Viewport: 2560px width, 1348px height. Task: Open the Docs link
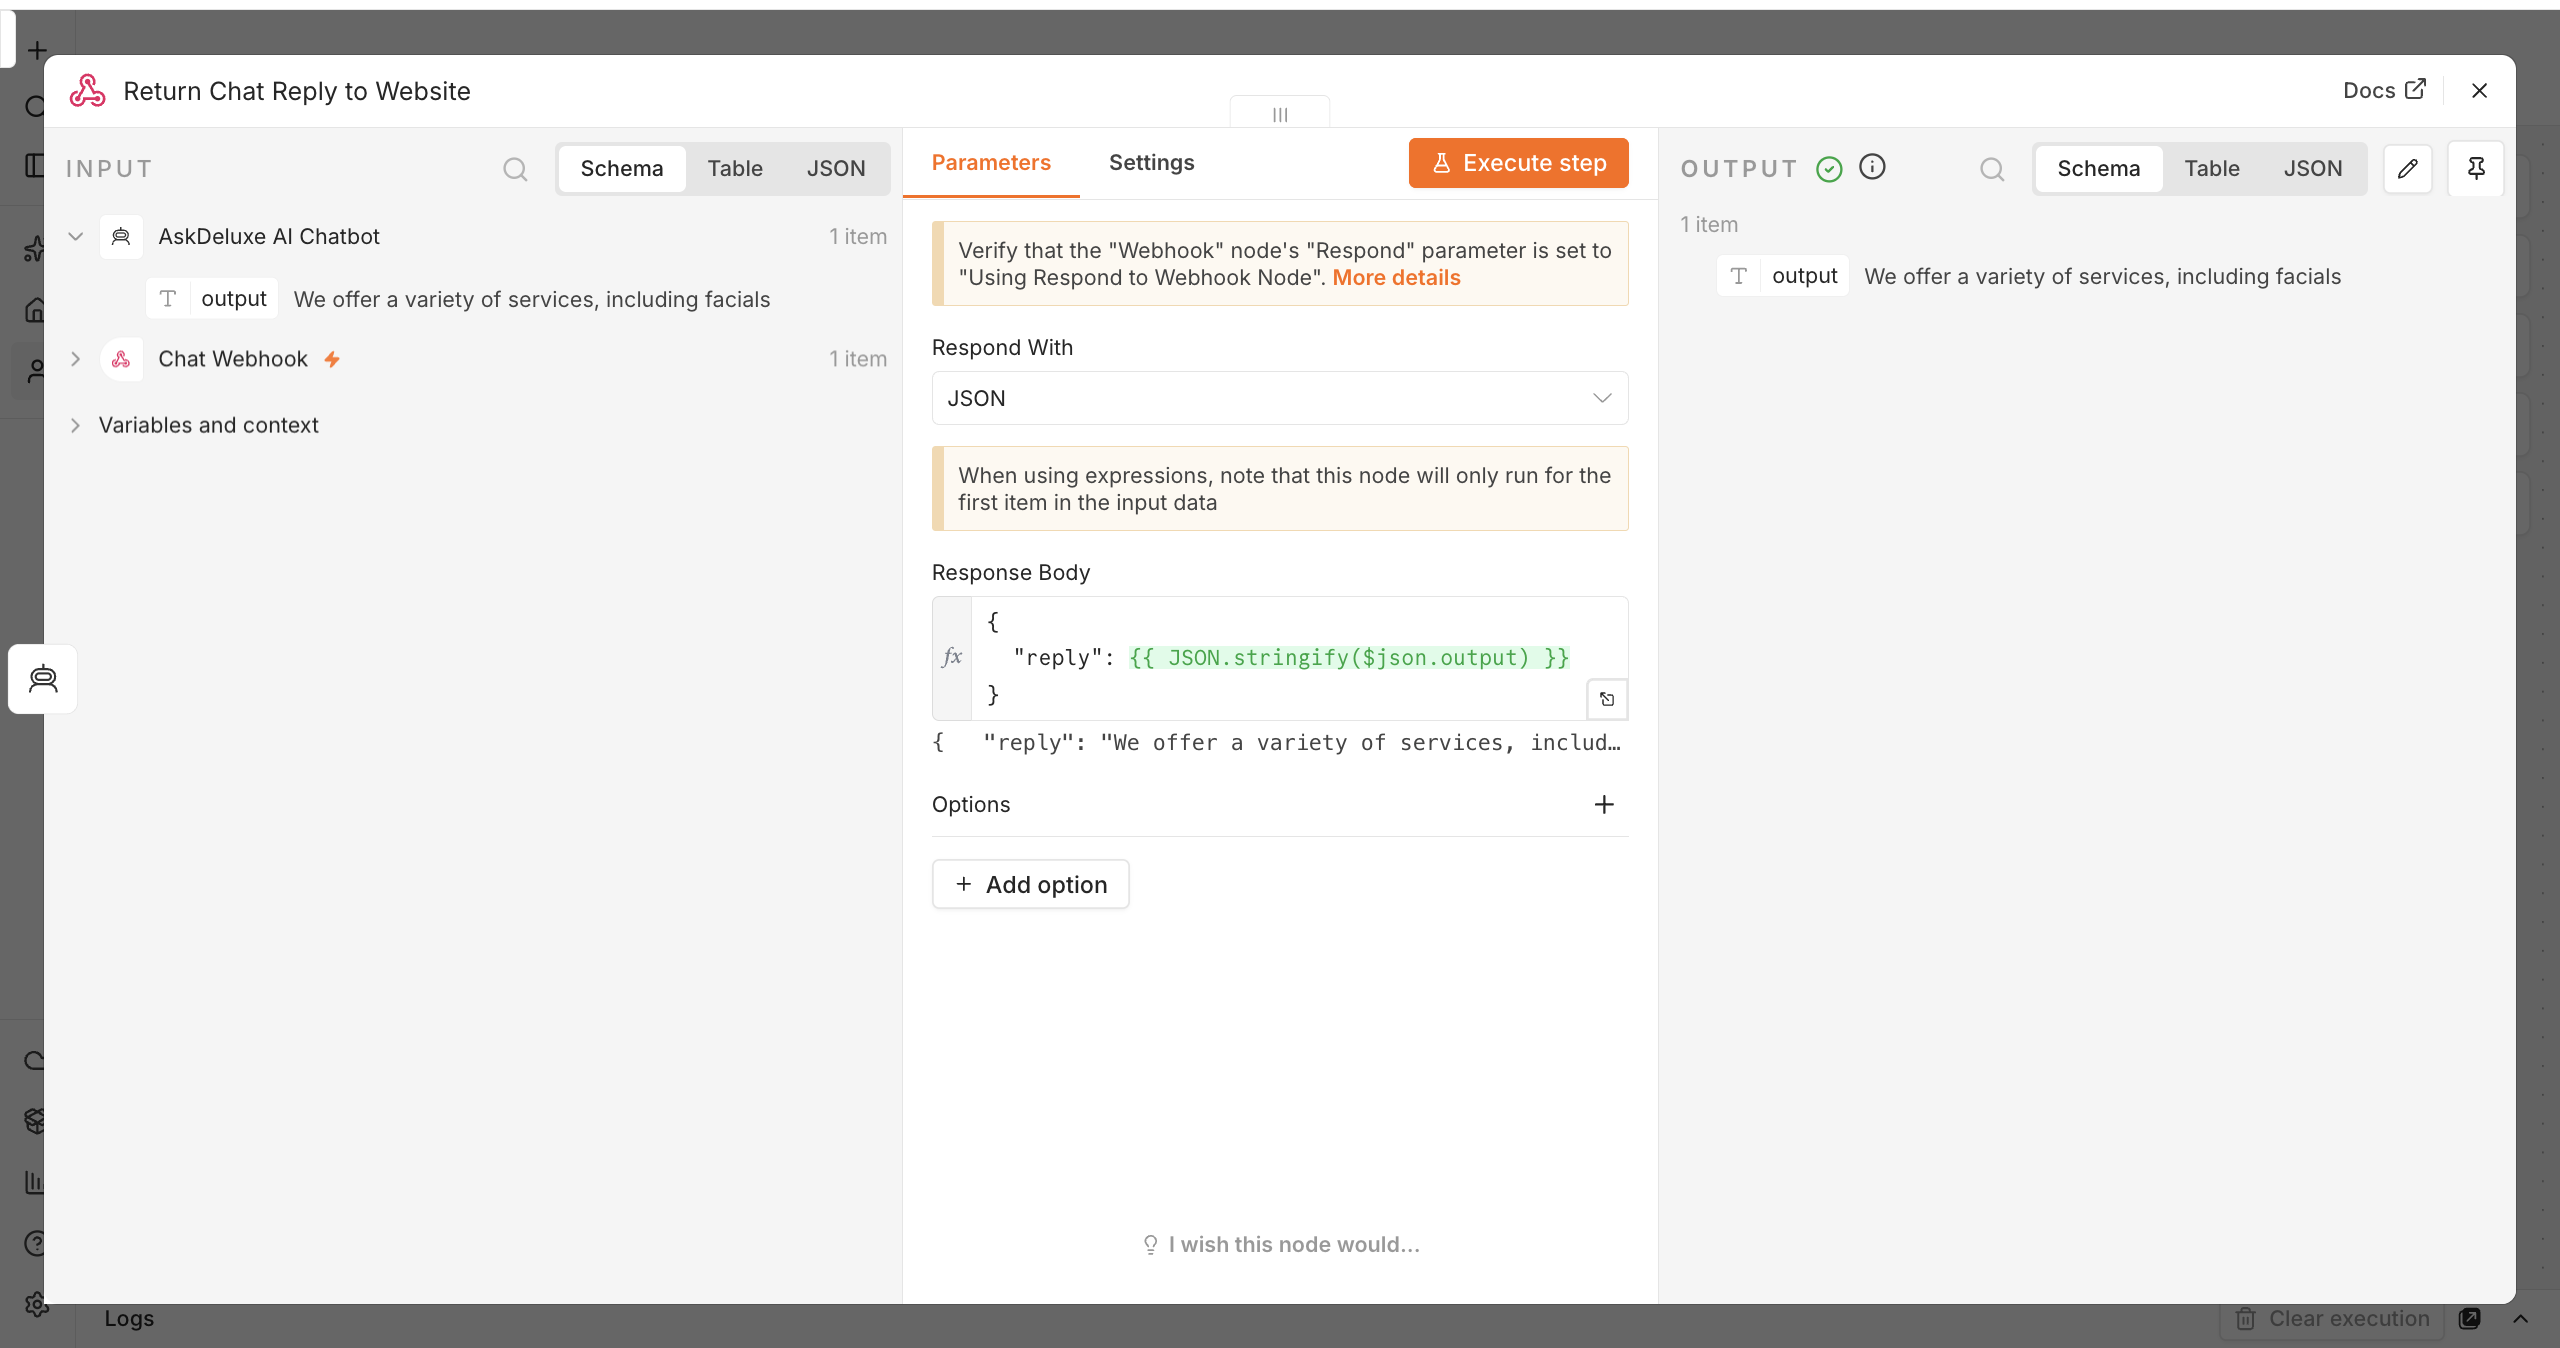2384,91
